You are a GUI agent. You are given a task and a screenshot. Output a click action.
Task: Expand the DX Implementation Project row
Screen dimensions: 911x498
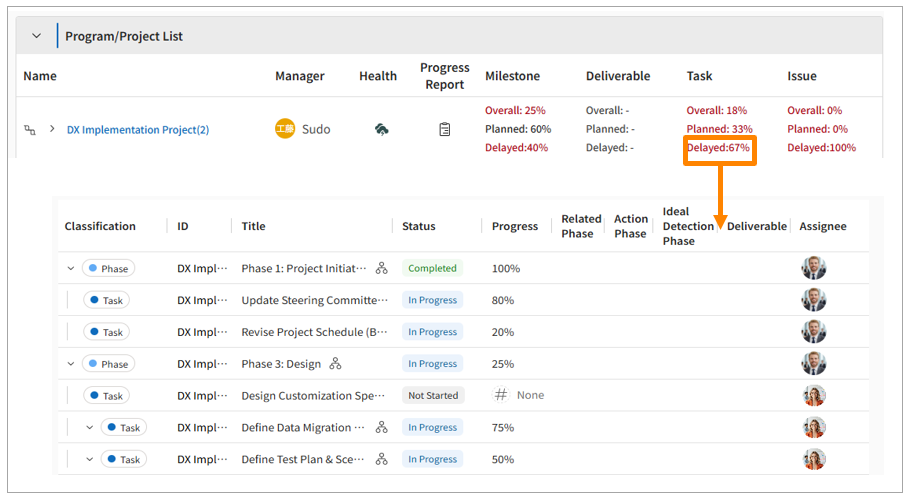52,129
